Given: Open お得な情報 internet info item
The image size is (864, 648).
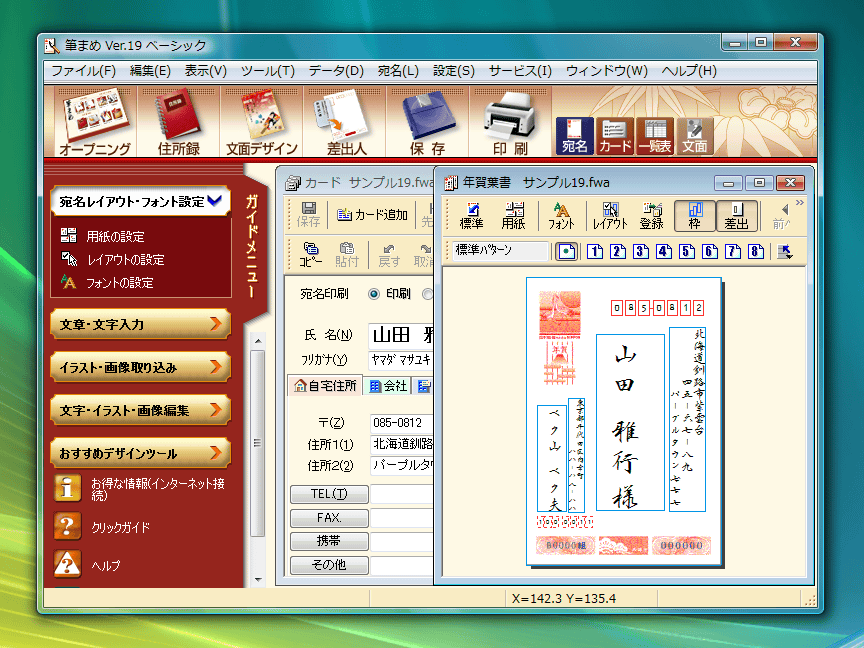Looking at the screenshot, I should (x=140, y=489).
